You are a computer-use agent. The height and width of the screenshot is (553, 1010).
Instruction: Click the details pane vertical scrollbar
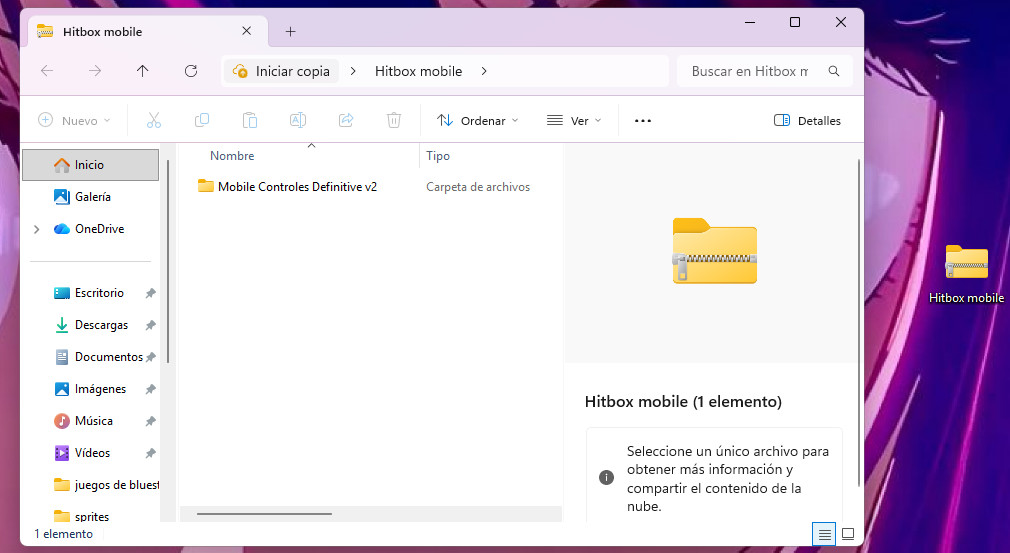coord(859,322)
